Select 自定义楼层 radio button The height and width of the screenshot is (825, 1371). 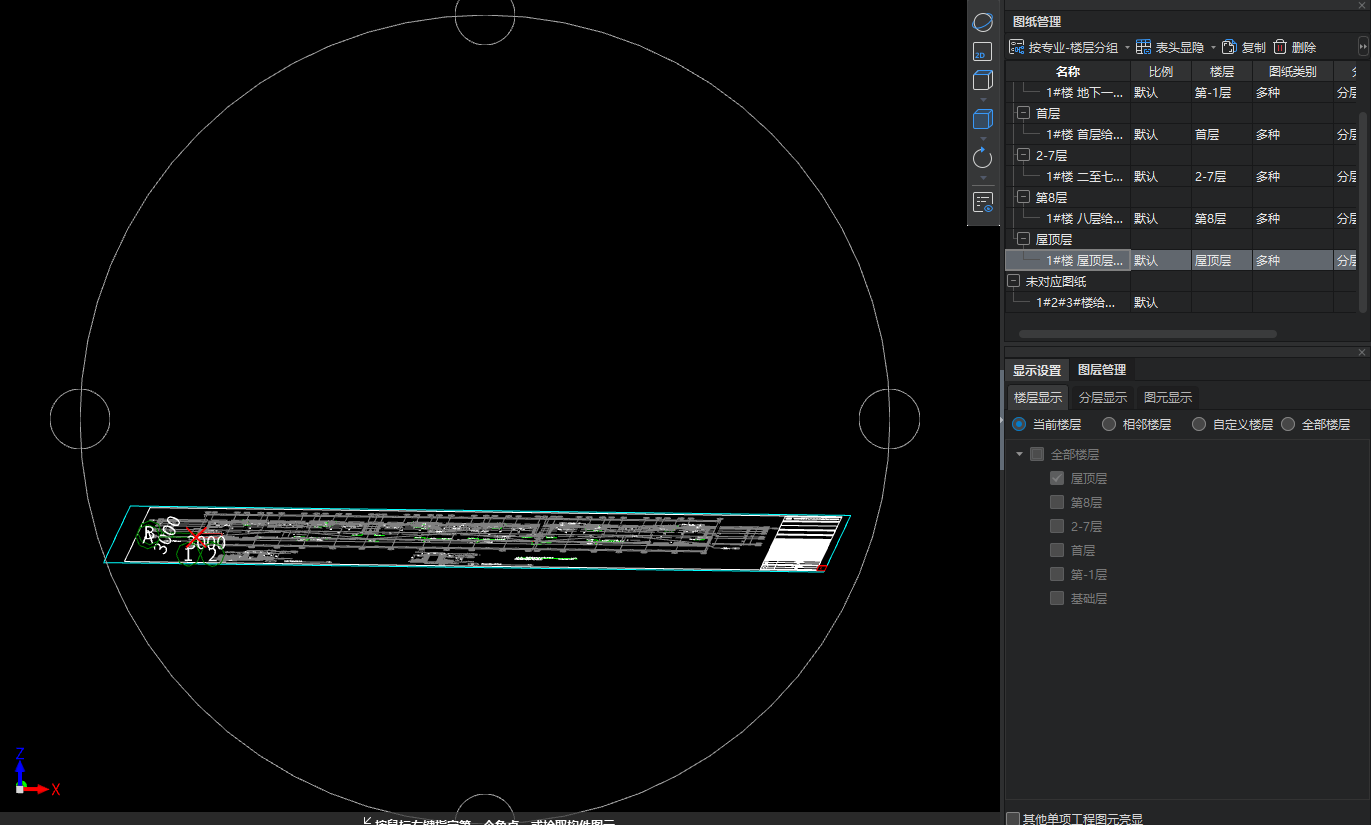pos(1199,424)
